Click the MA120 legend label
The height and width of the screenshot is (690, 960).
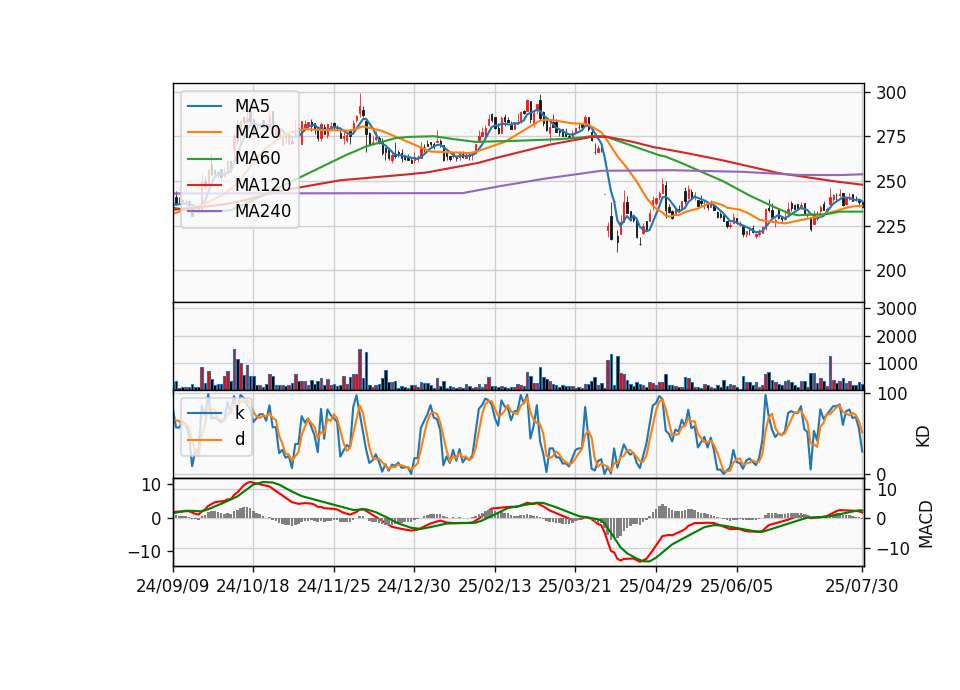click(263, 184)
